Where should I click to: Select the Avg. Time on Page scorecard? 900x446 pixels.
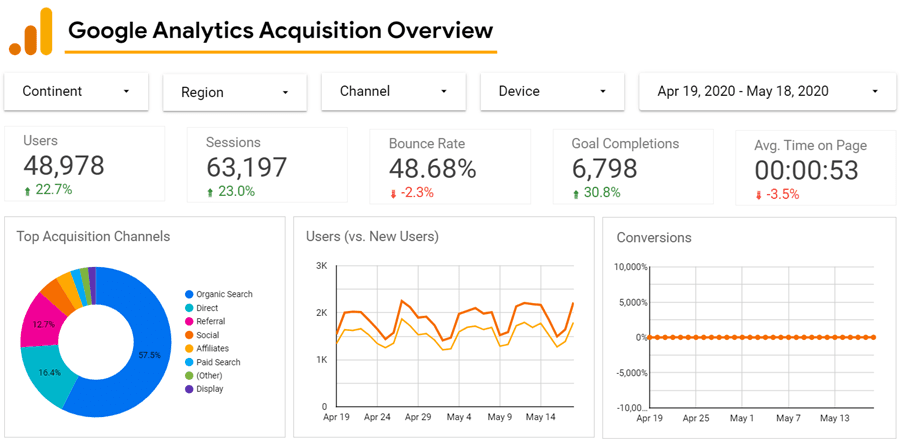pyautogui.click(x=811, y=168)
